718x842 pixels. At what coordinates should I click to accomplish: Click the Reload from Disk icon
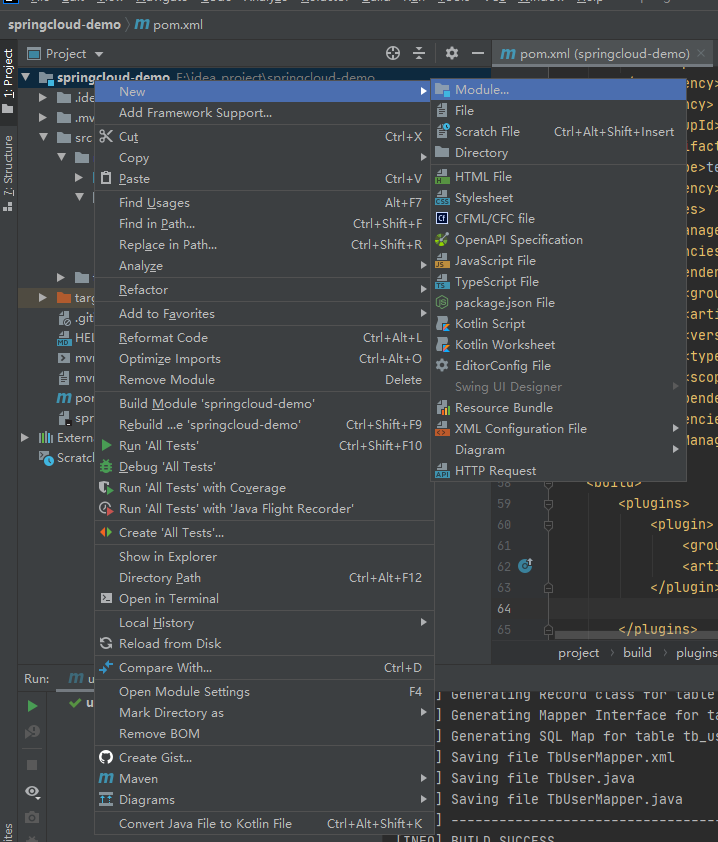click(106, 643)
